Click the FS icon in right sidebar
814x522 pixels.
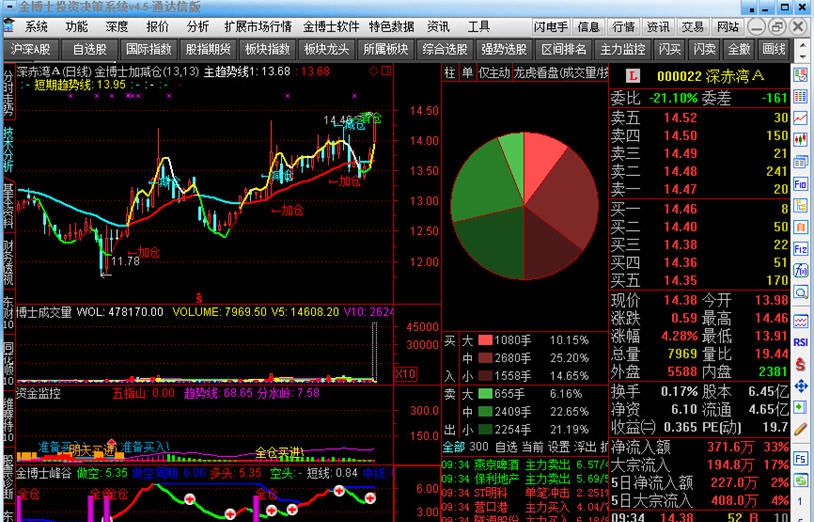800,459
